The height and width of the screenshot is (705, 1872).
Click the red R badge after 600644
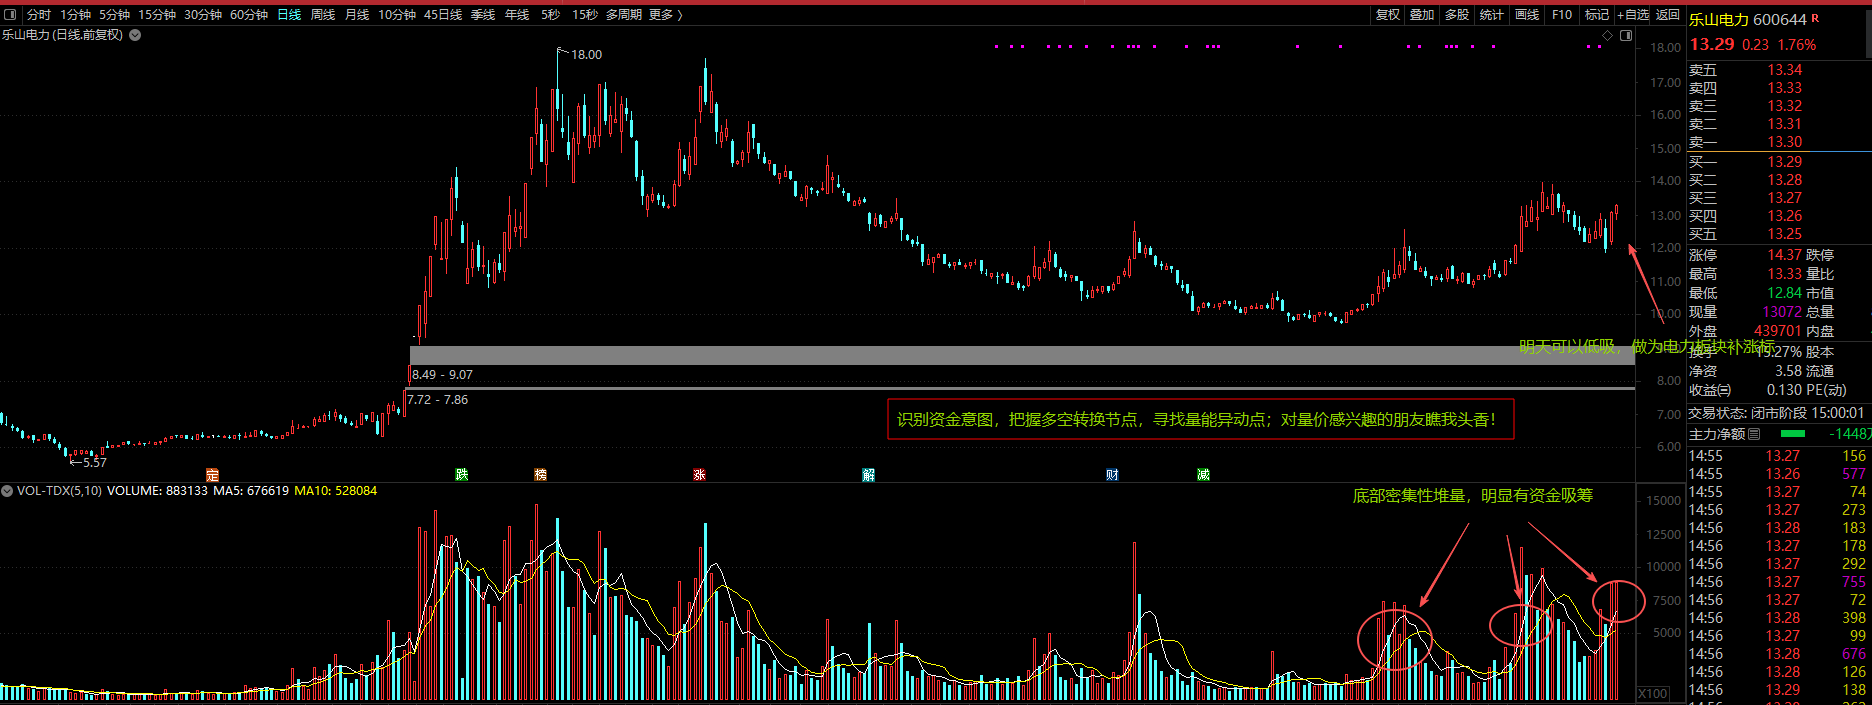coord(1815,18)
